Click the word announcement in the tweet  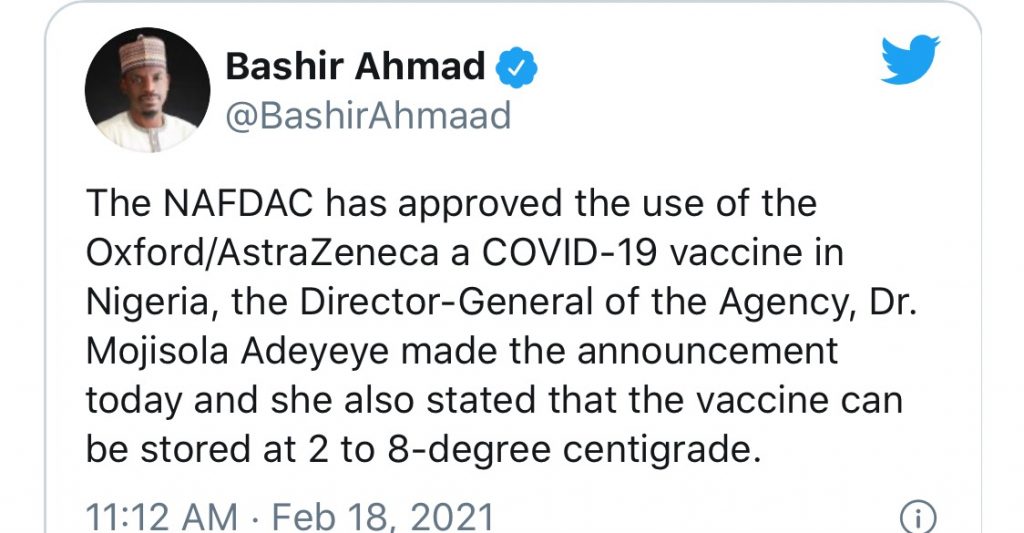[x=707, y=351]
